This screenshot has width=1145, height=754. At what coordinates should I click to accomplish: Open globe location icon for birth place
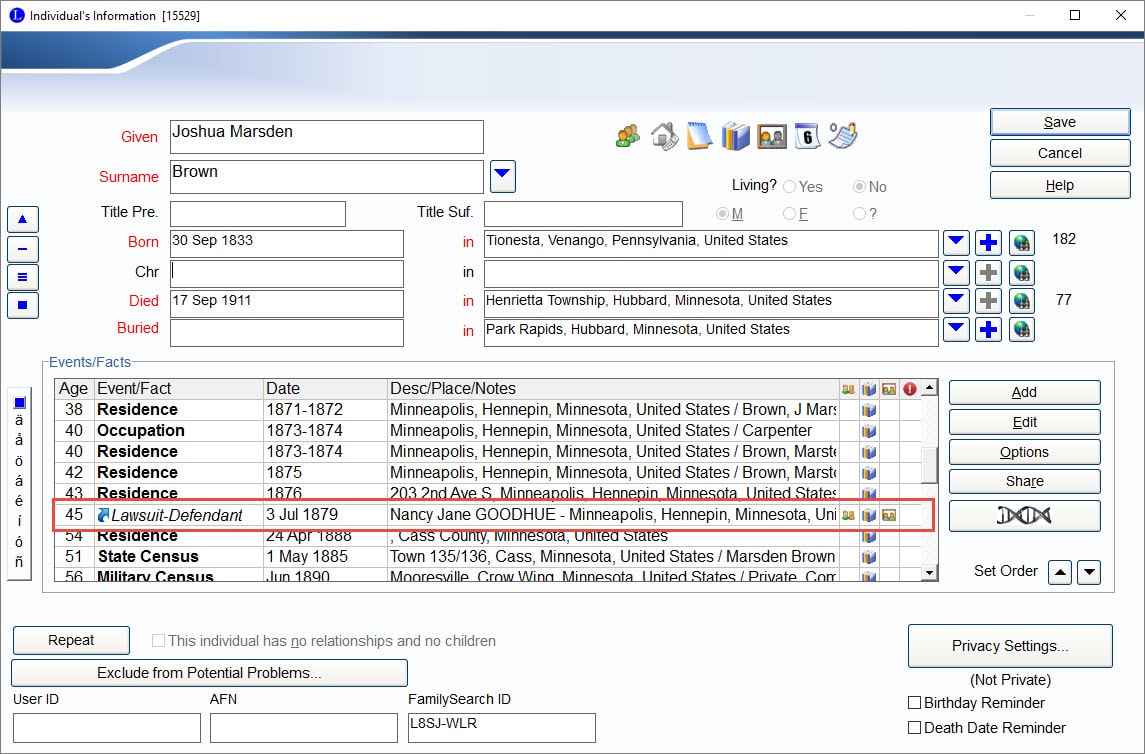(1022, 242)
